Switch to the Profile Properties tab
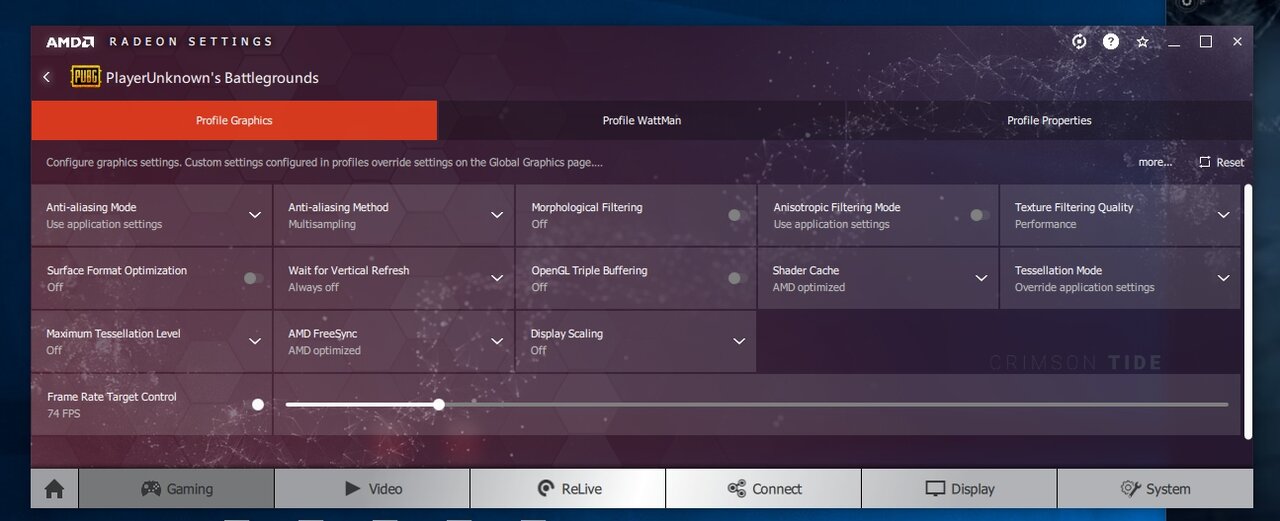Screen dimensions: 1280x521 [x=1049, y=120]
